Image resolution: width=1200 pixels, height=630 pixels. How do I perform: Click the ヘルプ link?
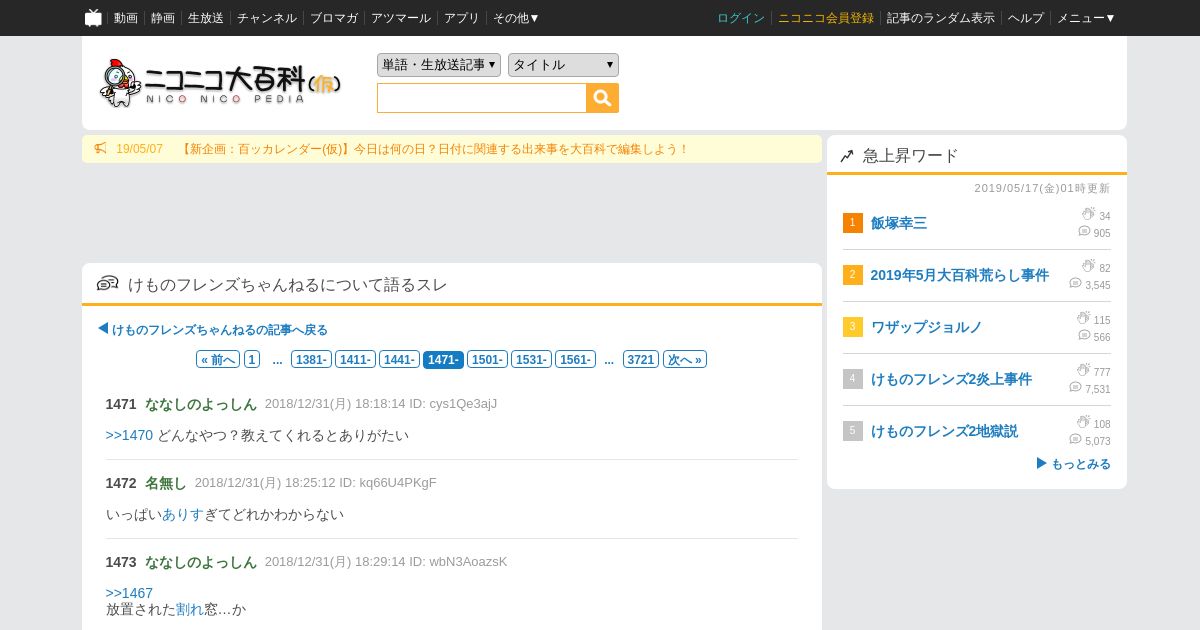point(1026,18)
